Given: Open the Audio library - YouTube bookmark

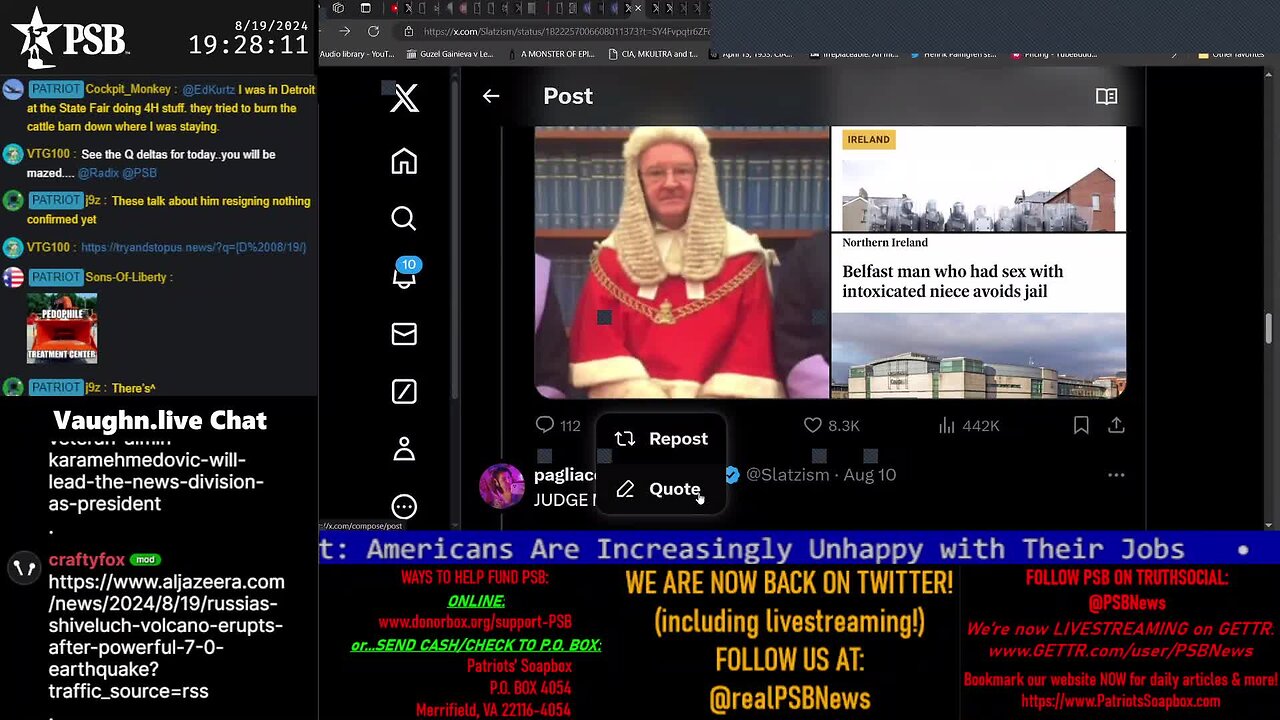Looking at the screenshot, I should point(357,54).
